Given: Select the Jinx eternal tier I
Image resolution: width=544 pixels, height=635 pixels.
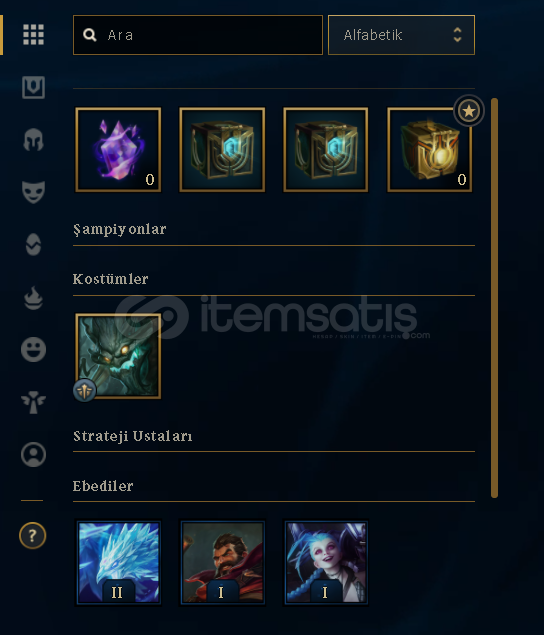Looking at the screenshot, I should [326, 563].
